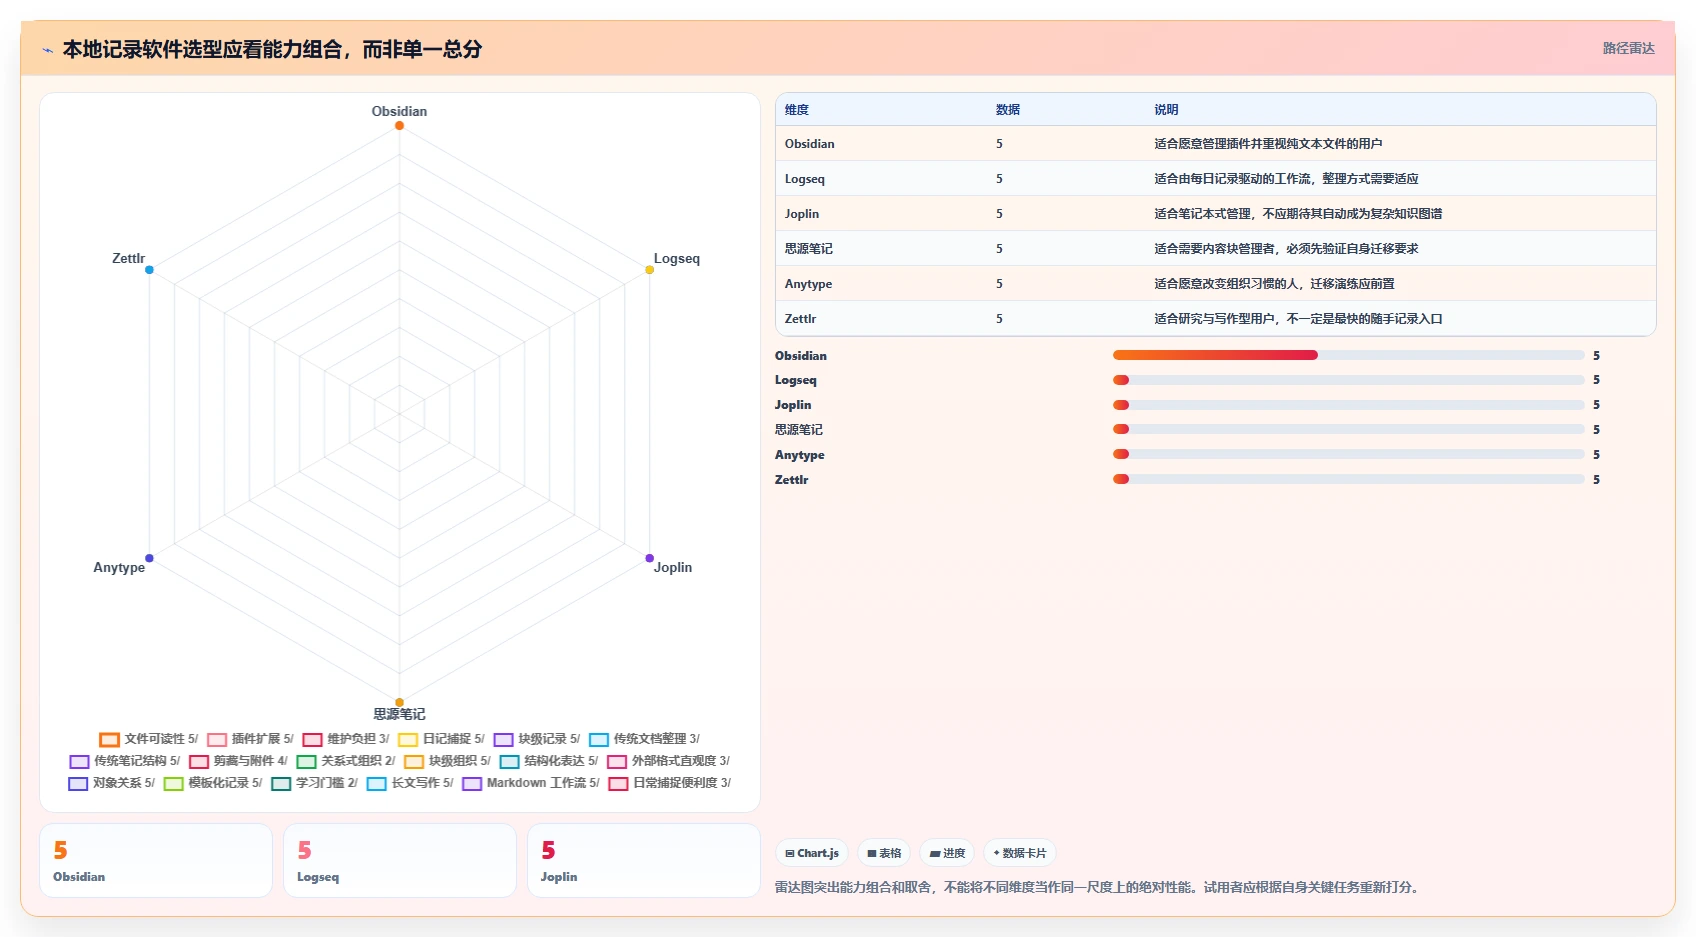1696x937 pixels.
Task: Click the Zettlr progress bar
Action: pos(1349,479)
